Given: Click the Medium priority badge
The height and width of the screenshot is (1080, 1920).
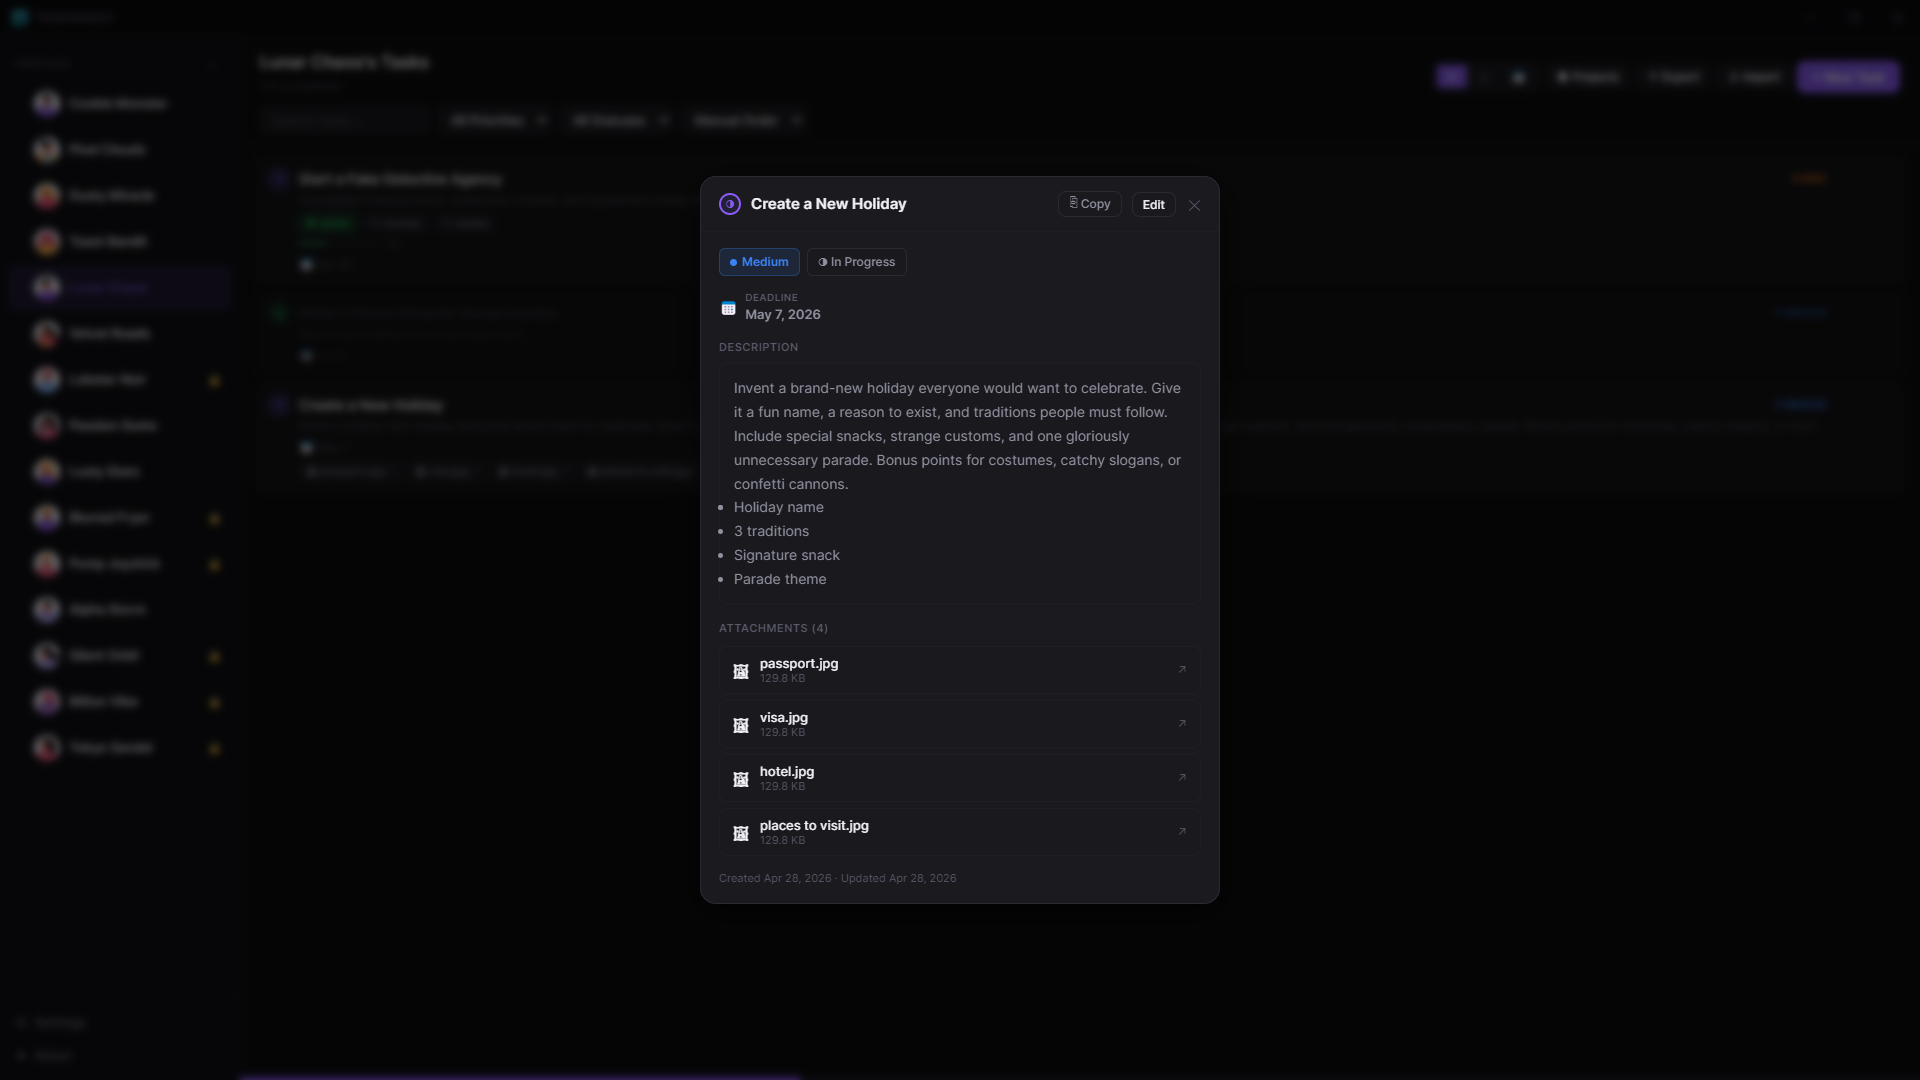Looking at the screenshot, I should 759,262.
